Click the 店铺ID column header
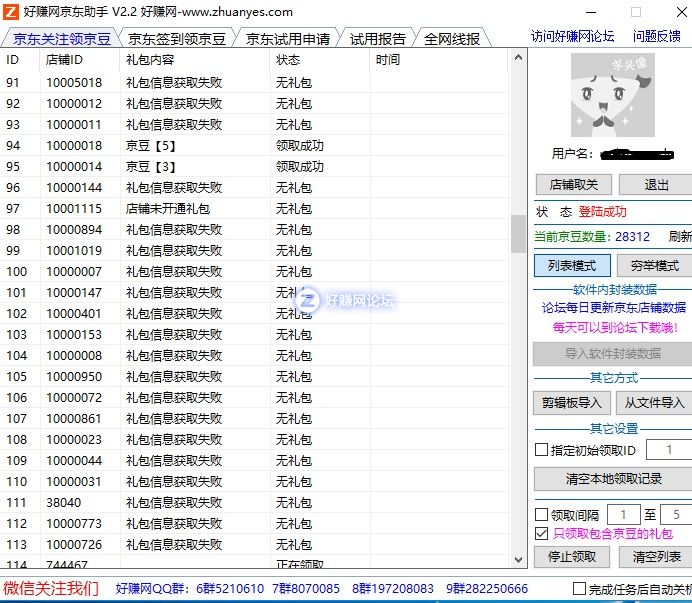The height and width of the screenshot is (603, 692). coord(64,60)
